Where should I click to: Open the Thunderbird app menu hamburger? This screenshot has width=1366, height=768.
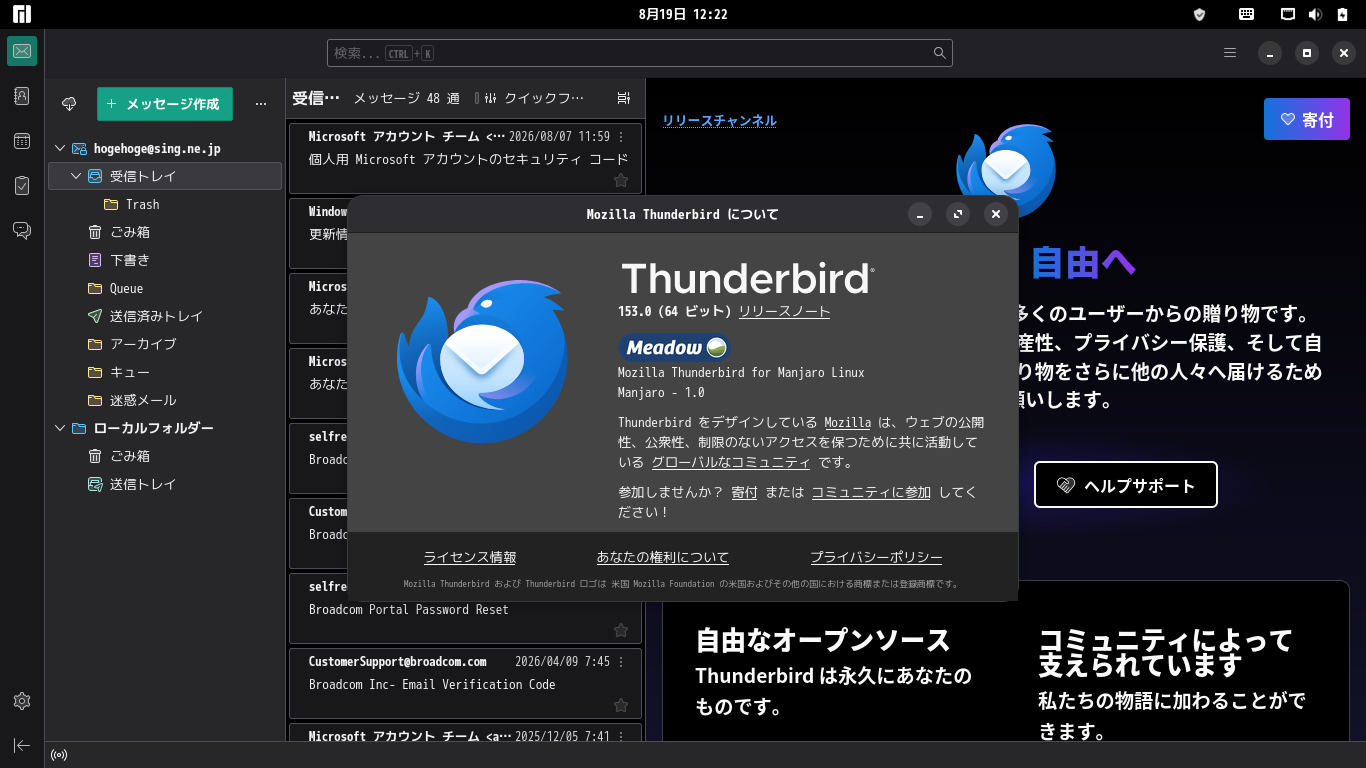[1230, 53]
